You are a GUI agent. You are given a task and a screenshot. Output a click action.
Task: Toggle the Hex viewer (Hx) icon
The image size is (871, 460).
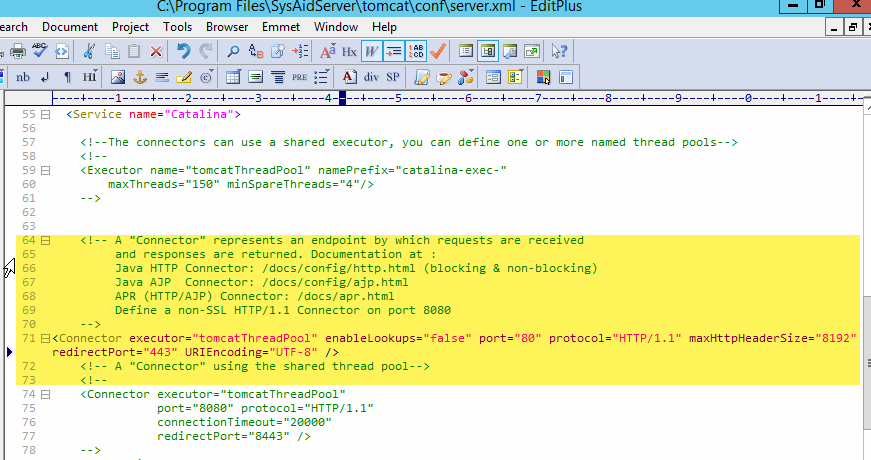coord(349,51)
